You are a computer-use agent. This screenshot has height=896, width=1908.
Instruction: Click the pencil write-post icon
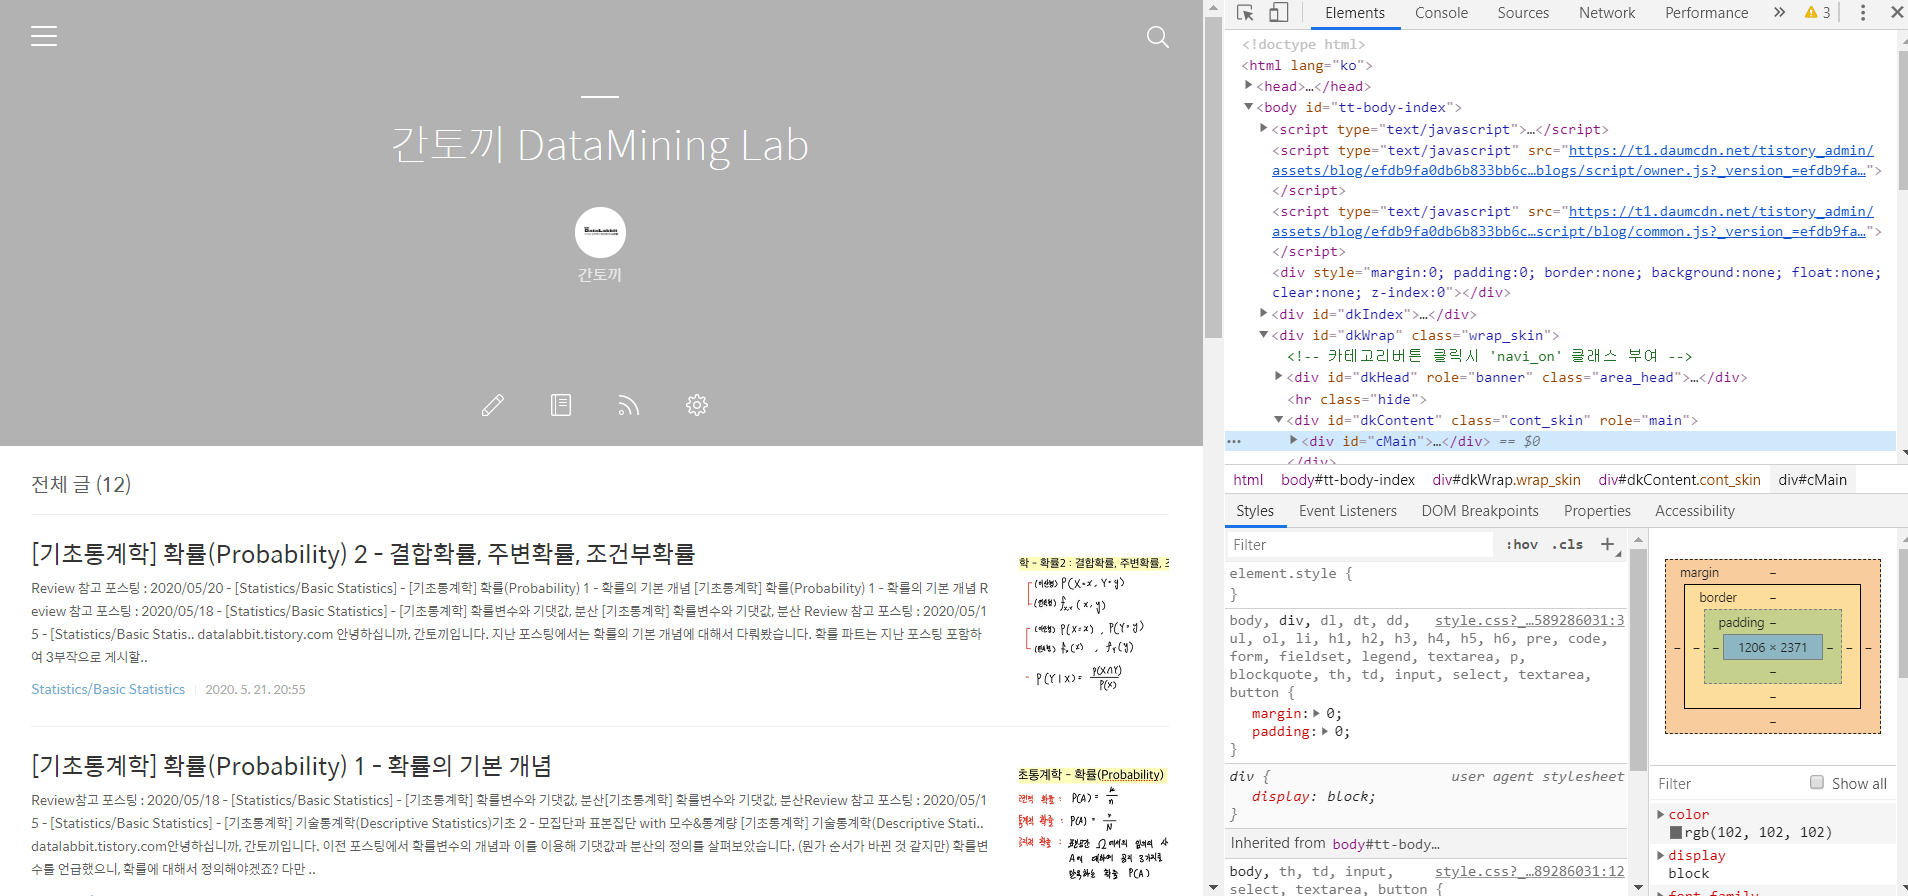click(493, 405)
